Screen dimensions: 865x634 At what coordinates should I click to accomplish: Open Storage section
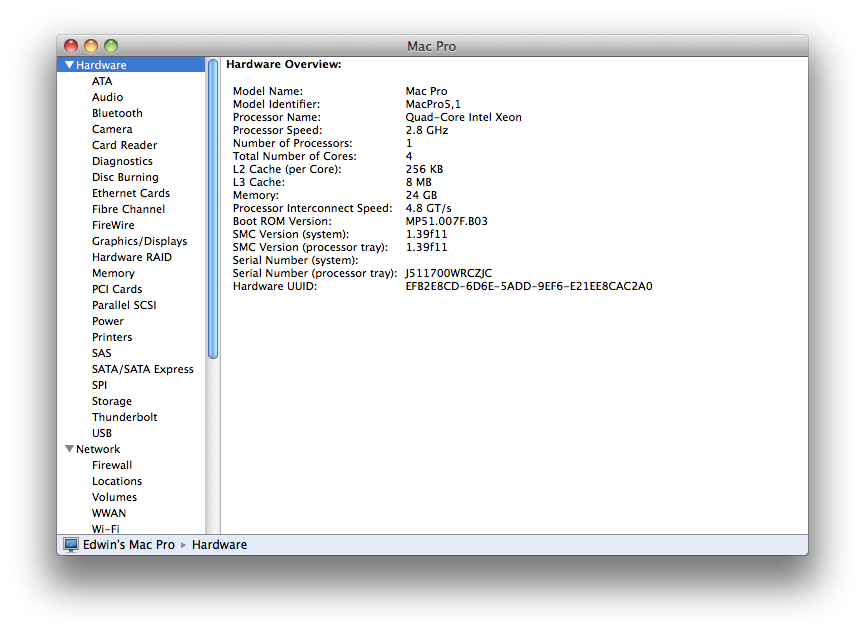click(112, 401)
